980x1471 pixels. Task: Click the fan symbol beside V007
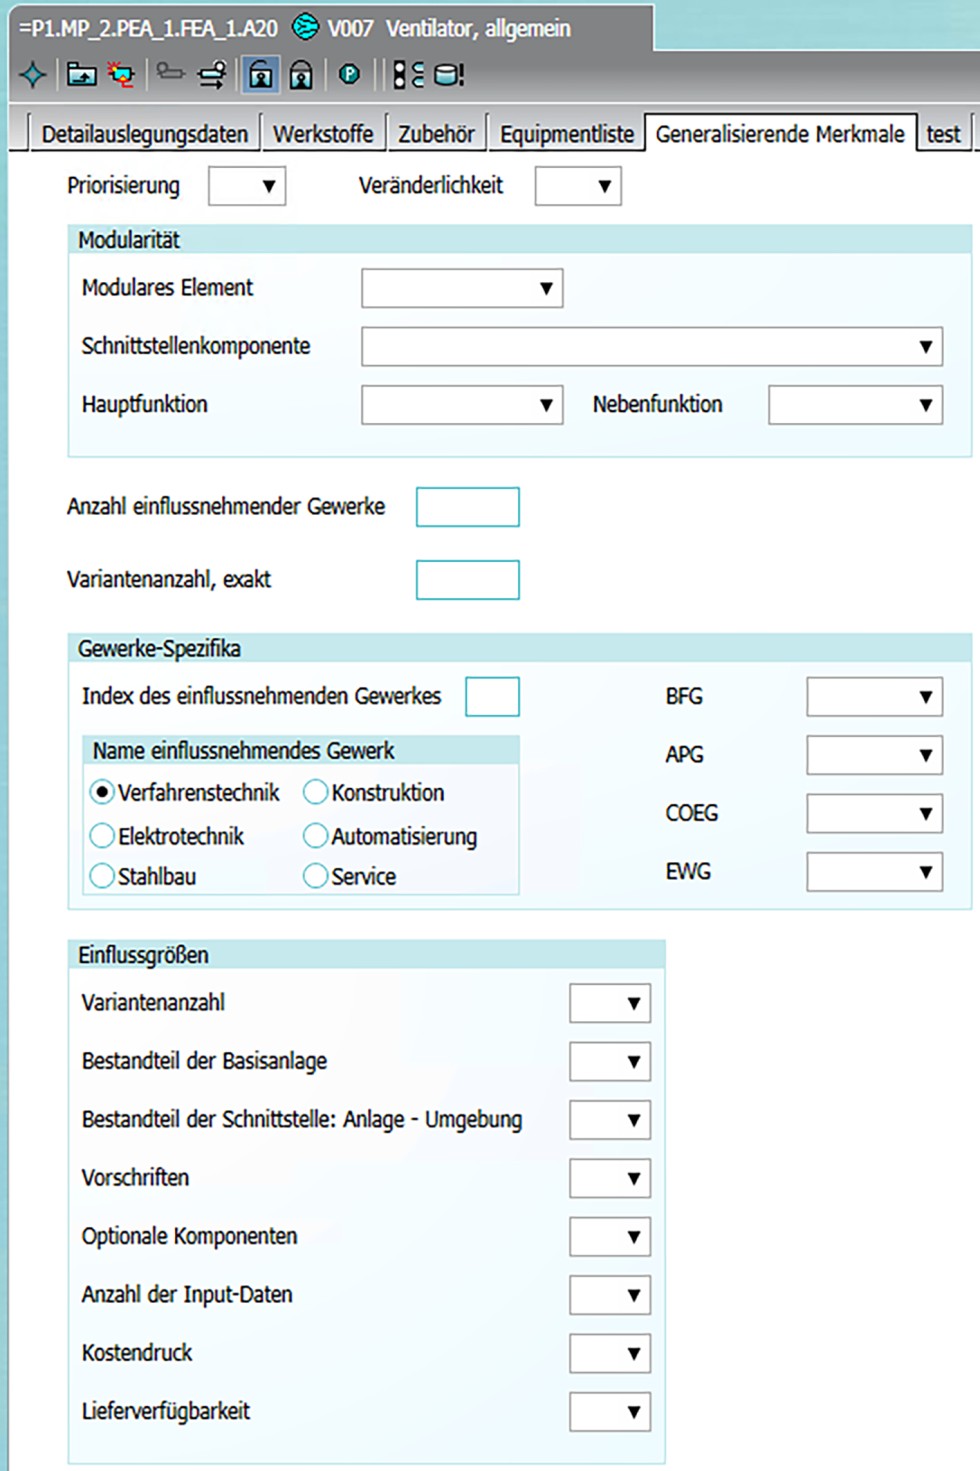click(x=305, y=27)
